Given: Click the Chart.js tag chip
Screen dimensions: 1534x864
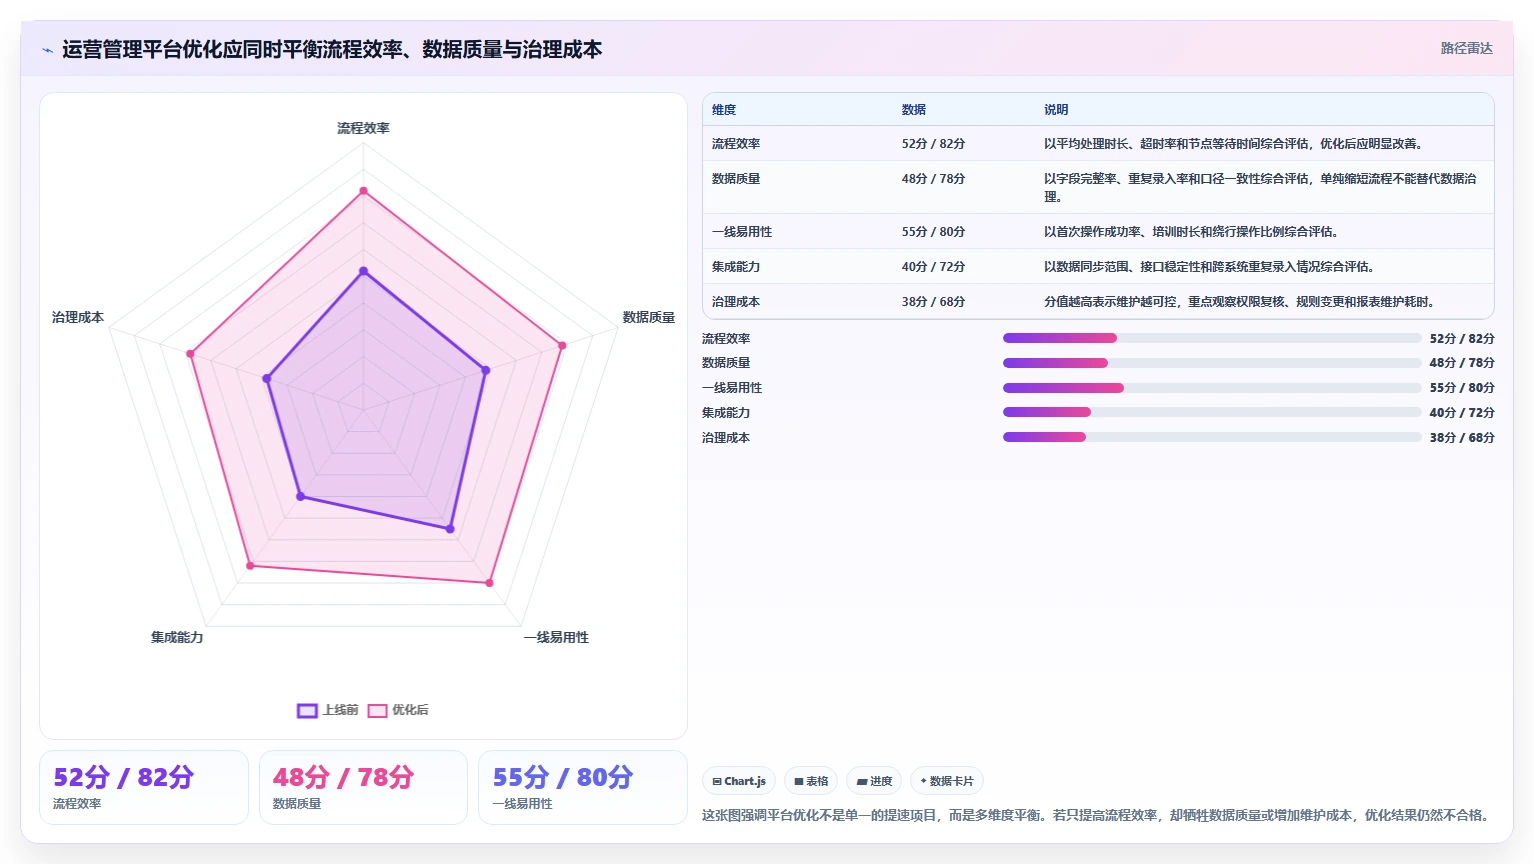Looking at the screenshot, I should click(x=739, y=781).
